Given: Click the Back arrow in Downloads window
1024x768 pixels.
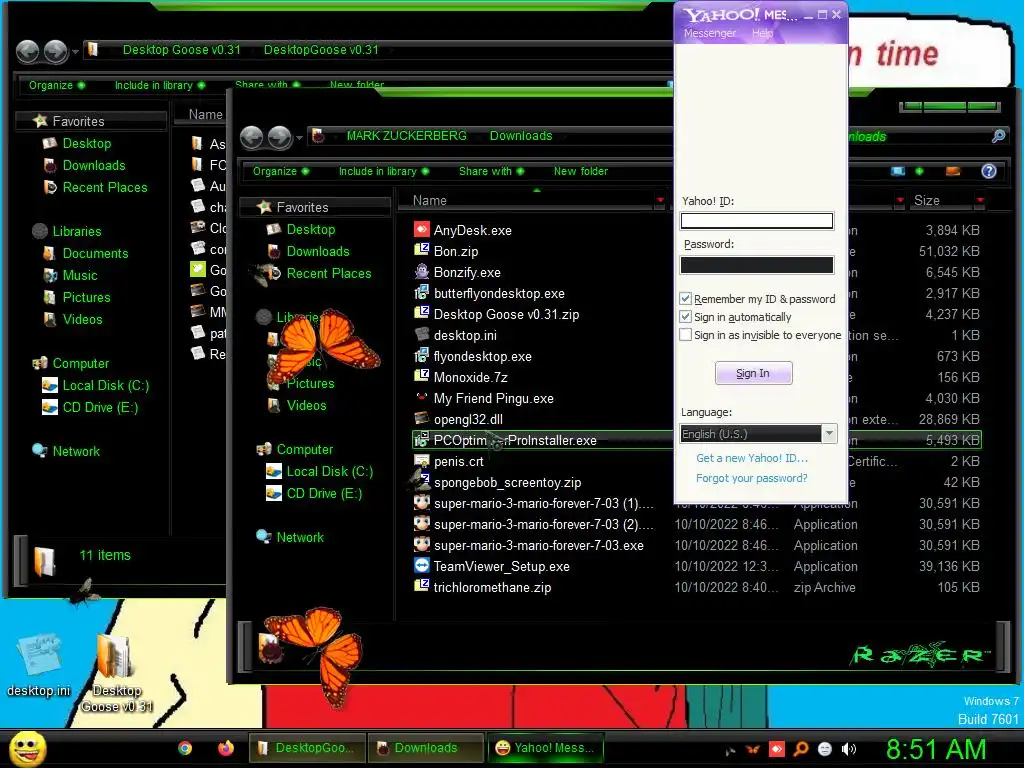Looking at the screenshot, I should click(251, 137).
